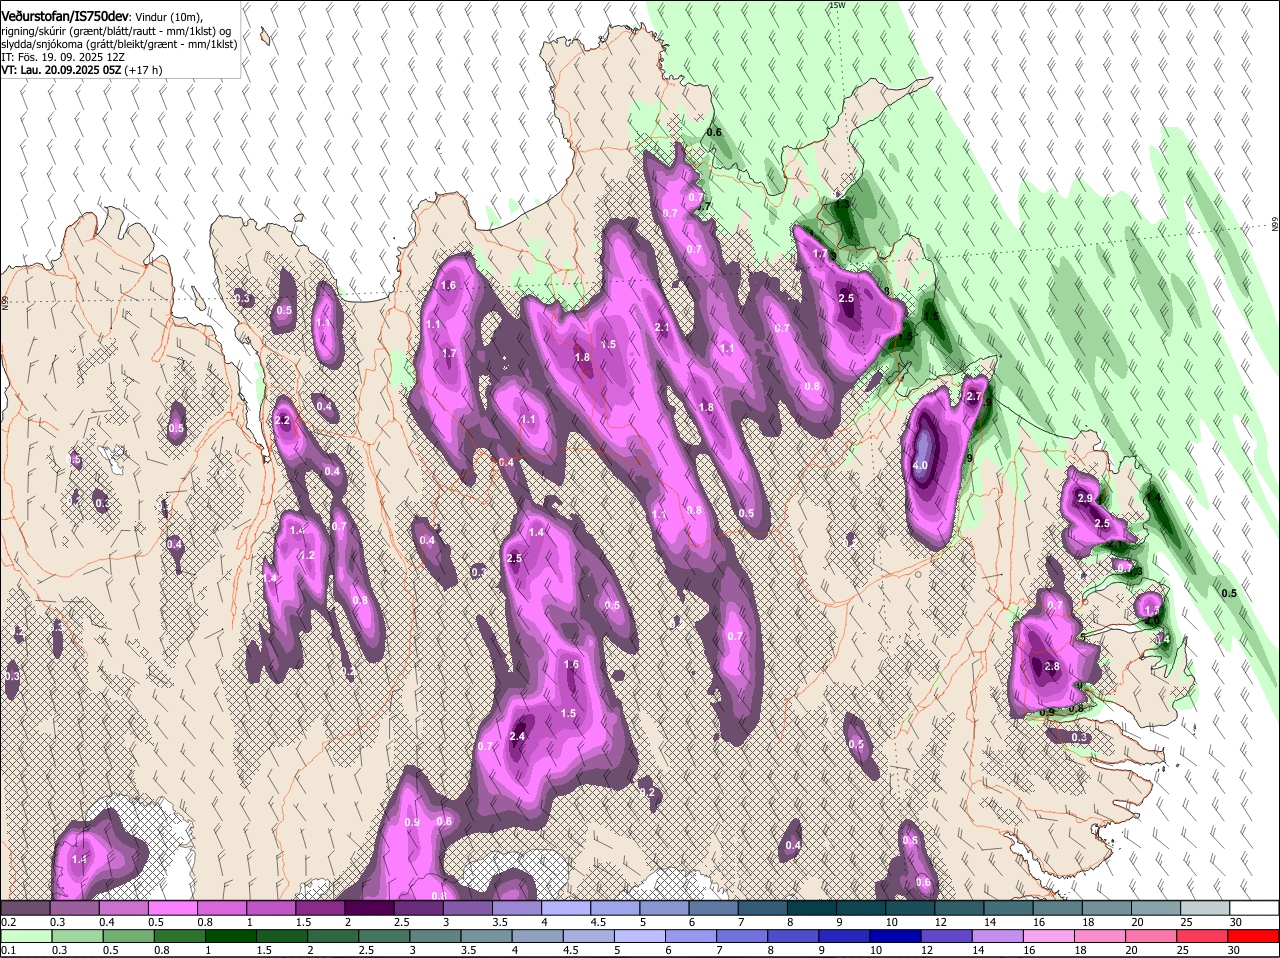This screenshot has width=1280, height=958.
Task: Pick the pale green 0.1 swatch in rain scale
Action: click(x=25, y=936)
